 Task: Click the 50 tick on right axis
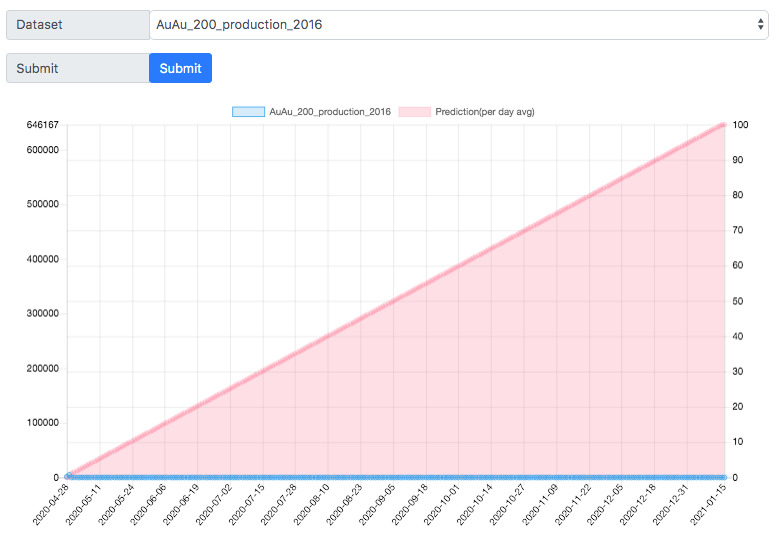pos(738,301)
